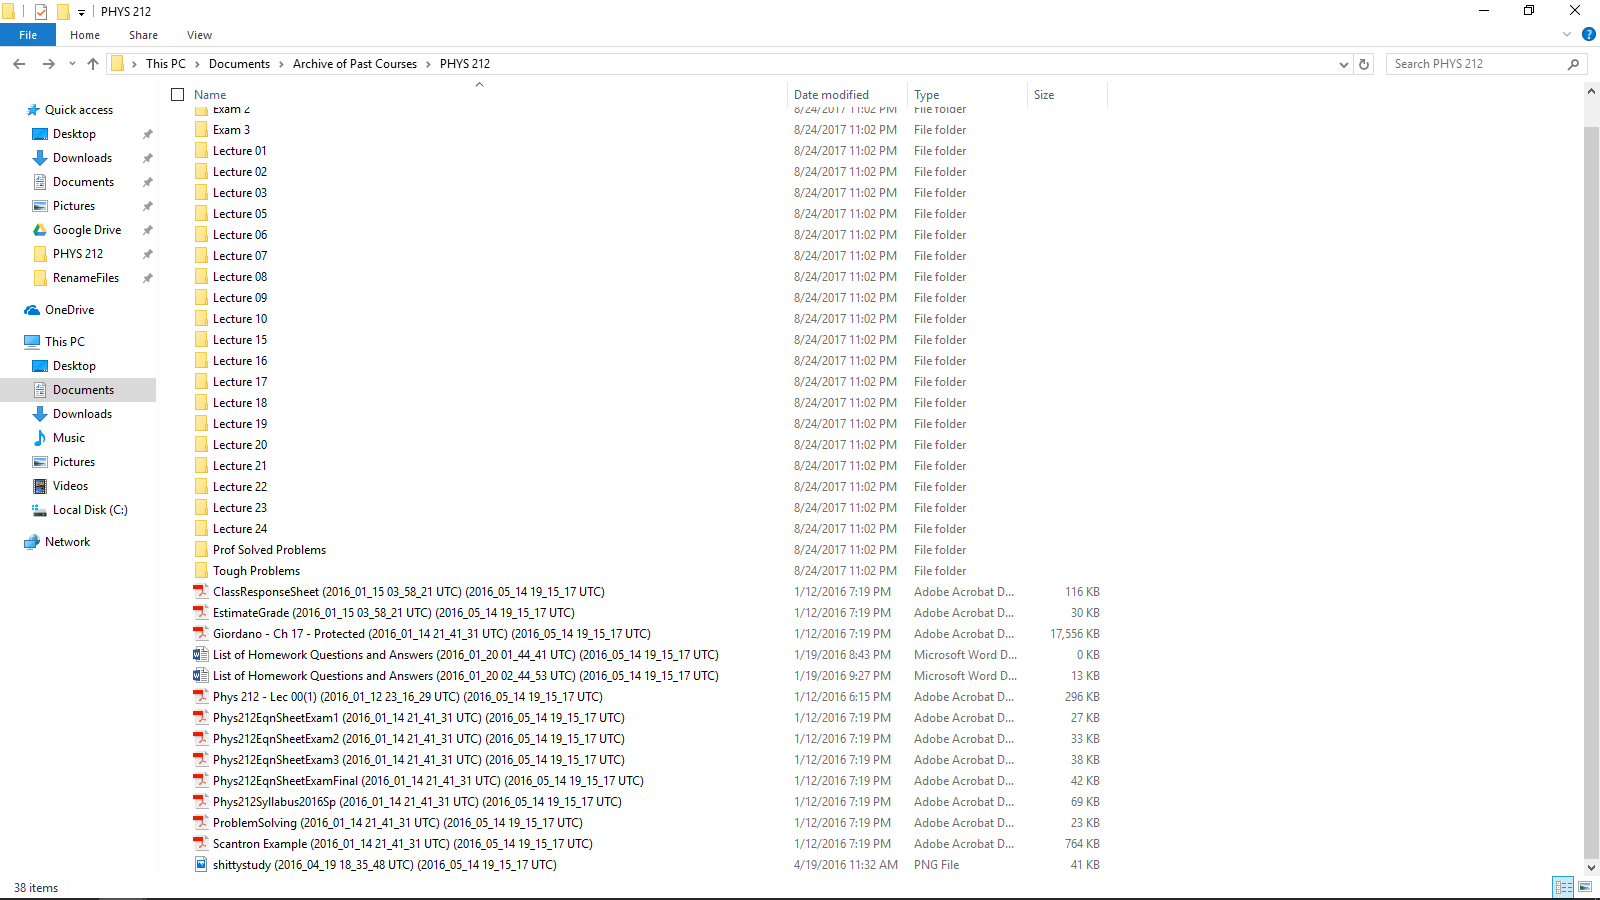Click the This PC breadcrumb
This screenshot has width=1600, height=900.
tap(166, 64)
